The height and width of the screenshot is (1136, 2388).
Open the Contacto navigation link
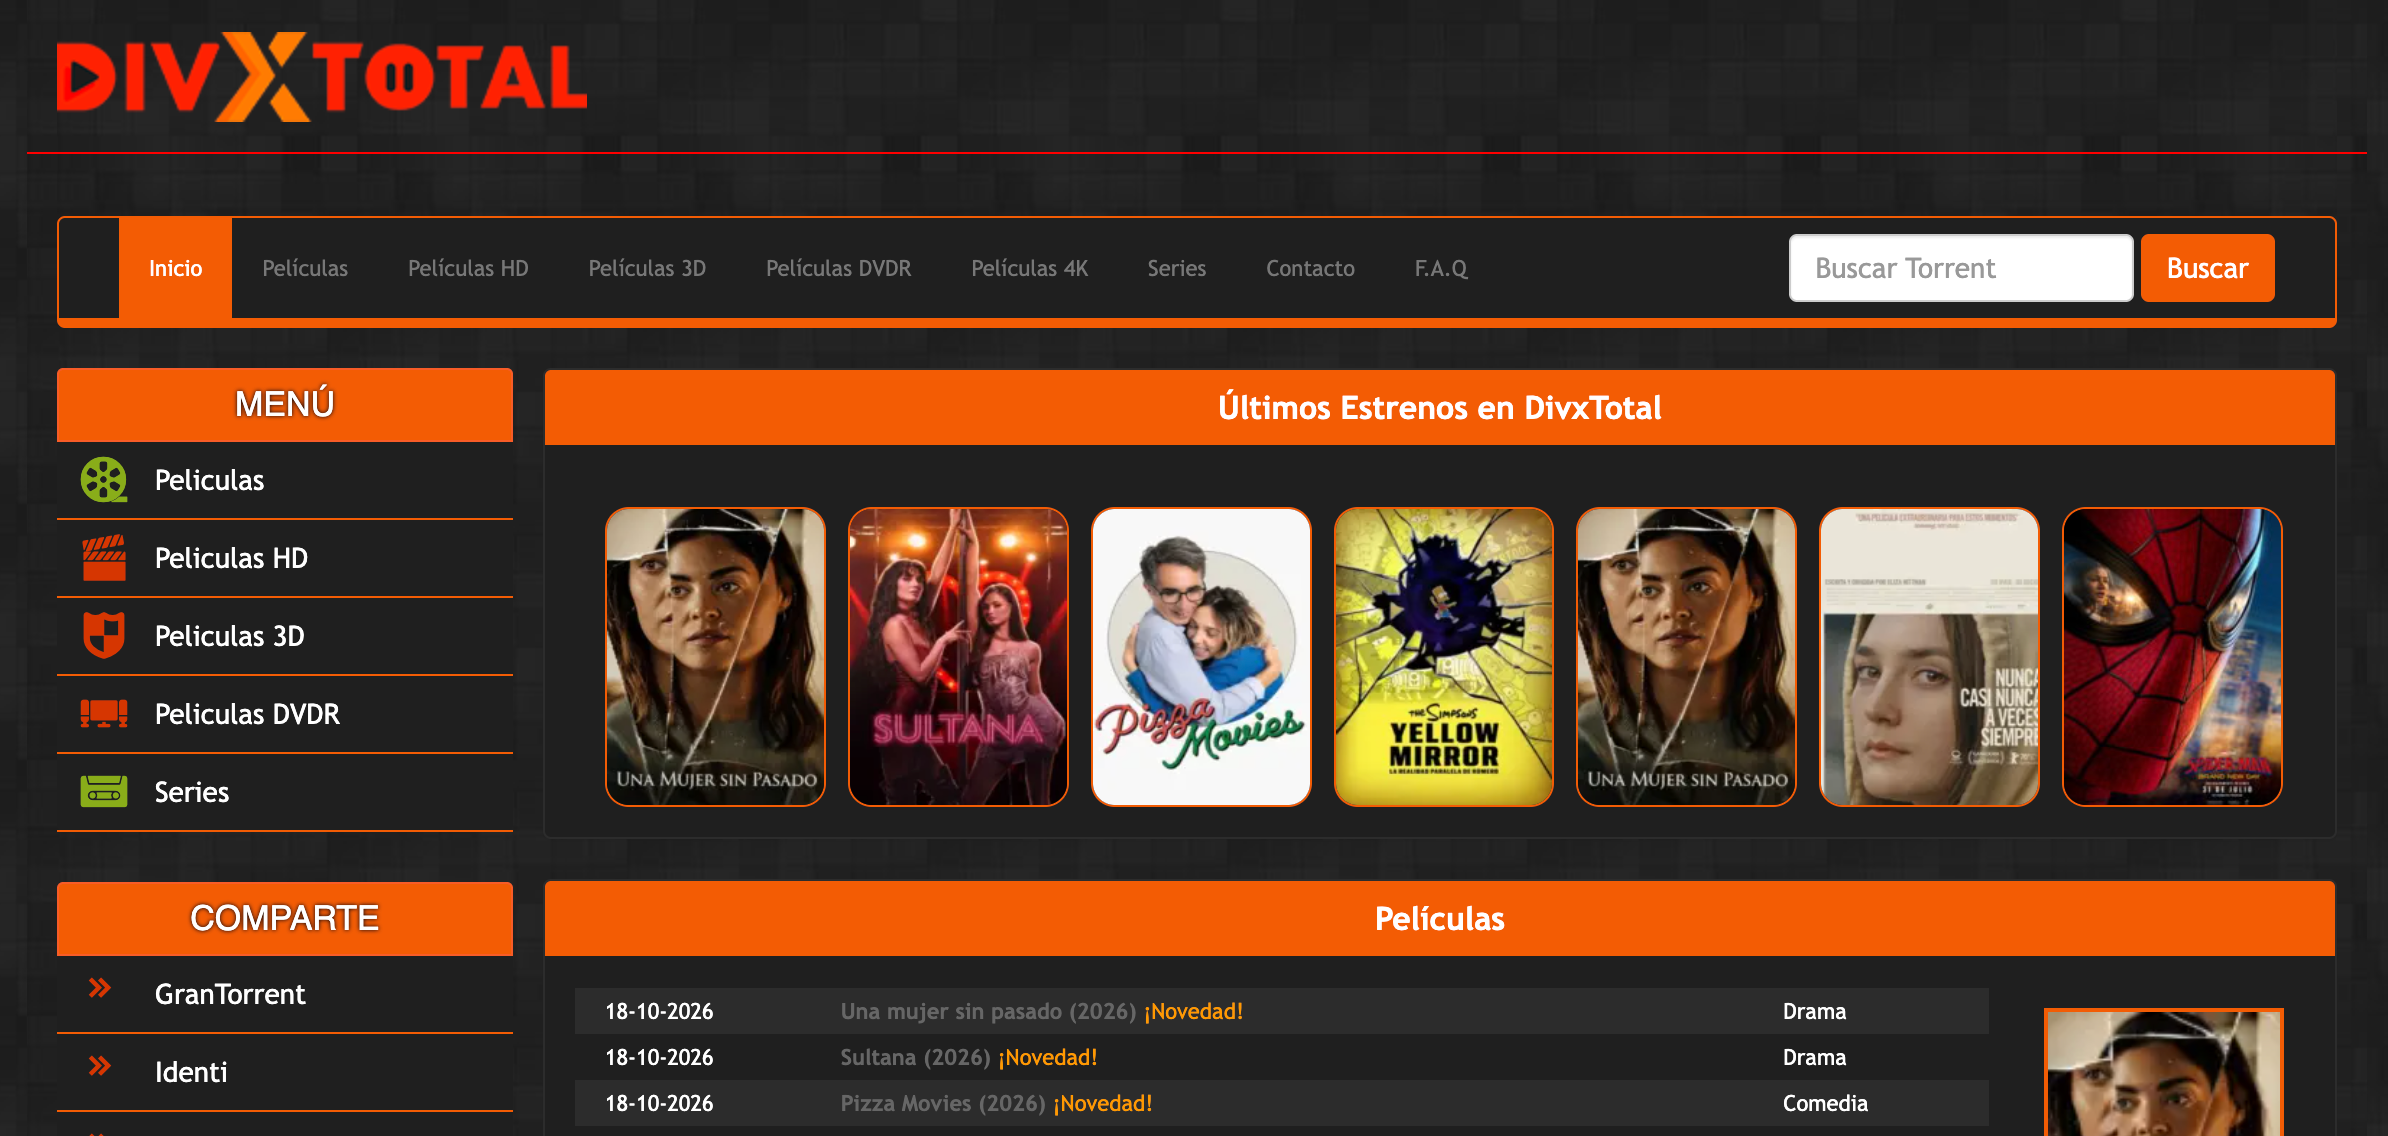[1310, 268]
